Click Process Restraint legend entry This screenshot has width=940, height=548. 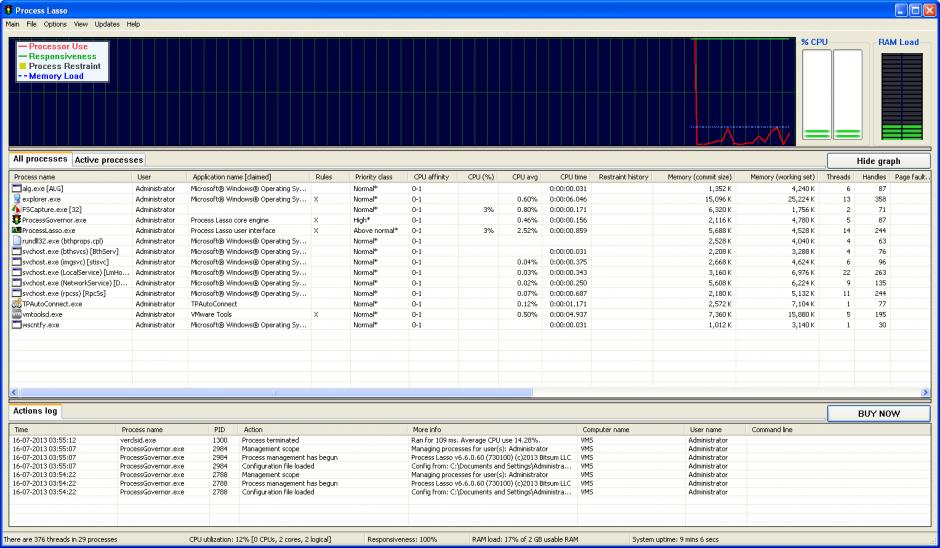pyautogui.click(x=60, y=66)
